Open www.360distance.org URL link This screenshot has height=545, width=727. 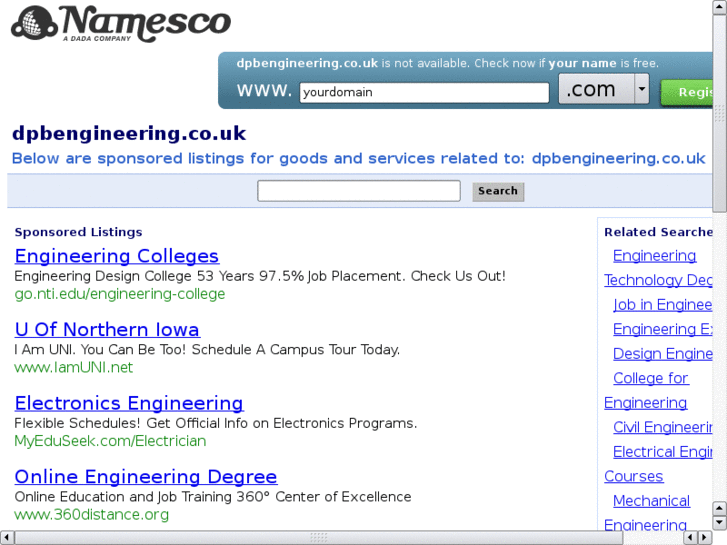coord(91,514)
